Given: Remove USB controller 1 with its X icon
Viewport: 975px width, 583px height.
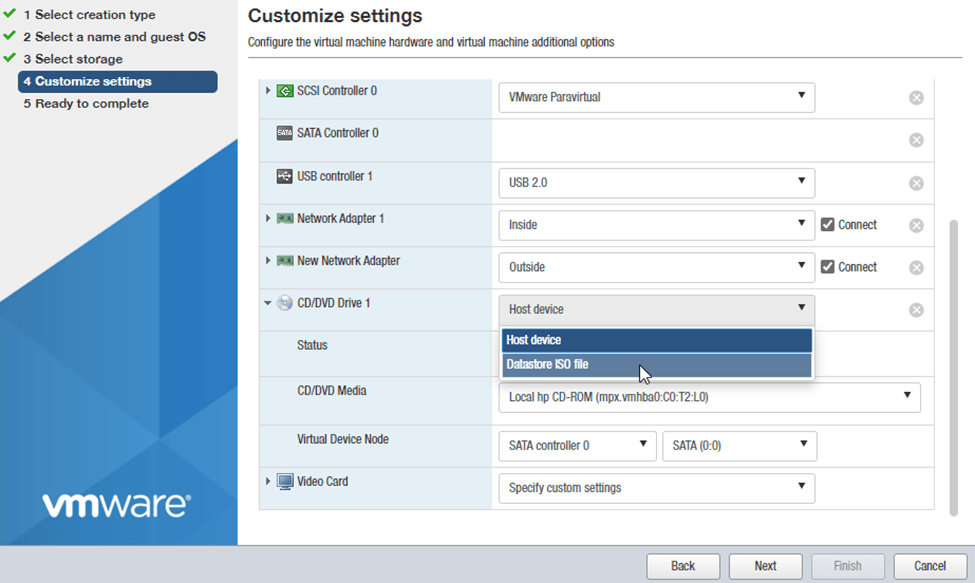Looking at the screenshot, I should (916, 183).
